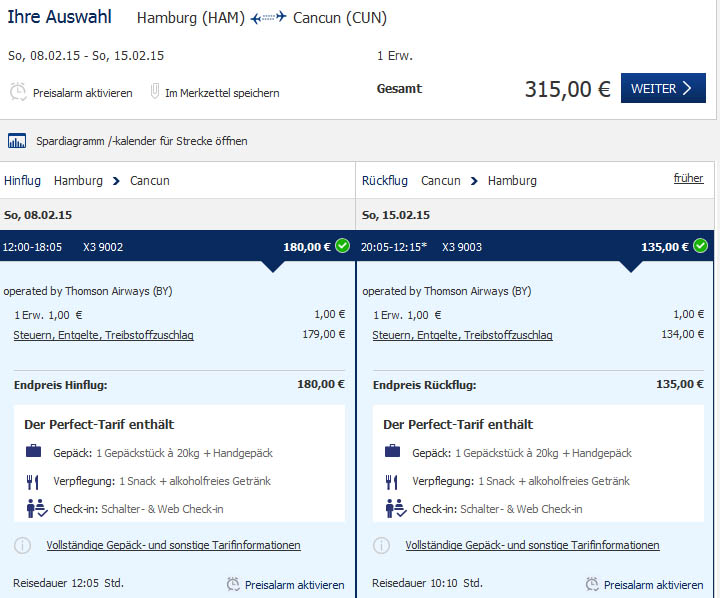
Task: Click the paperclip Merkzettel icon
Action: pos(155,91)
